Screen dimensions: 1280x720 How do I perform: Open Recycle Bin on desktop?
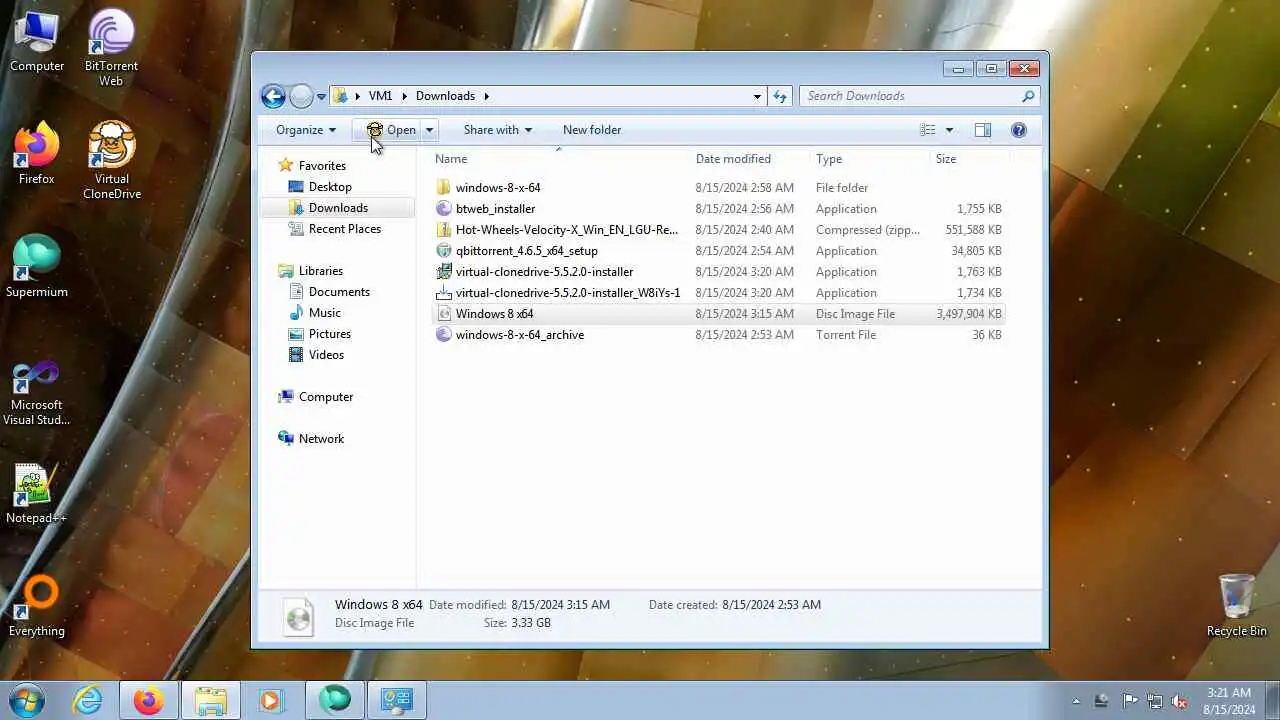coord(1237,605)
